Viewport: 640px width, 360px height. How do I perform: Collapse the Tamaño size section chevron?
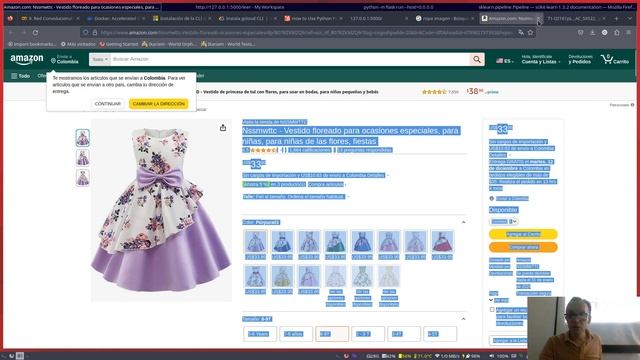tap(463, 319)
